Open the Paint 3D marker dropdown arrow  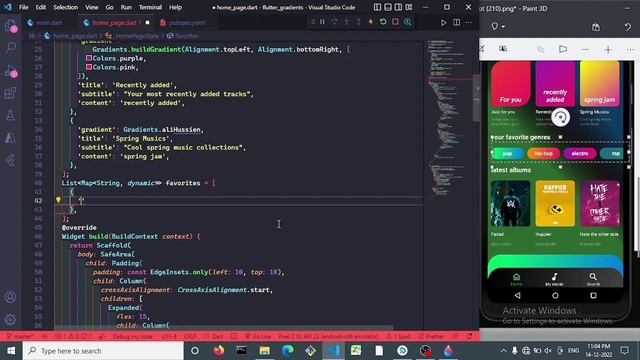[x=503, y=27]
